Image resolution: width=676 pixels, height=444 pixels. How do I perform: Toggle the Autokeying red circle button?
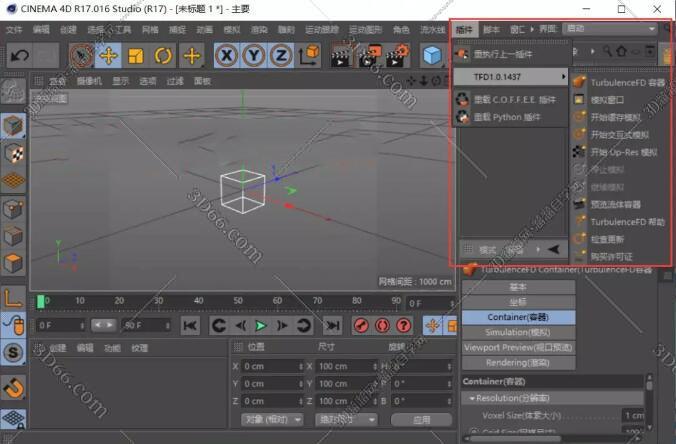(x=382, y=325)
